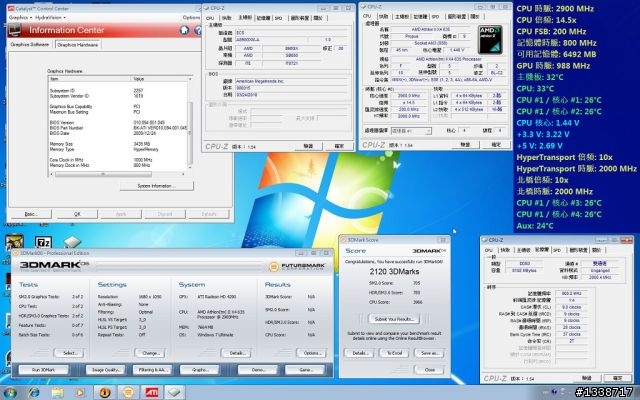
Task: Click the Catalyst Control Center title bar icon
Action: point(11,8)
